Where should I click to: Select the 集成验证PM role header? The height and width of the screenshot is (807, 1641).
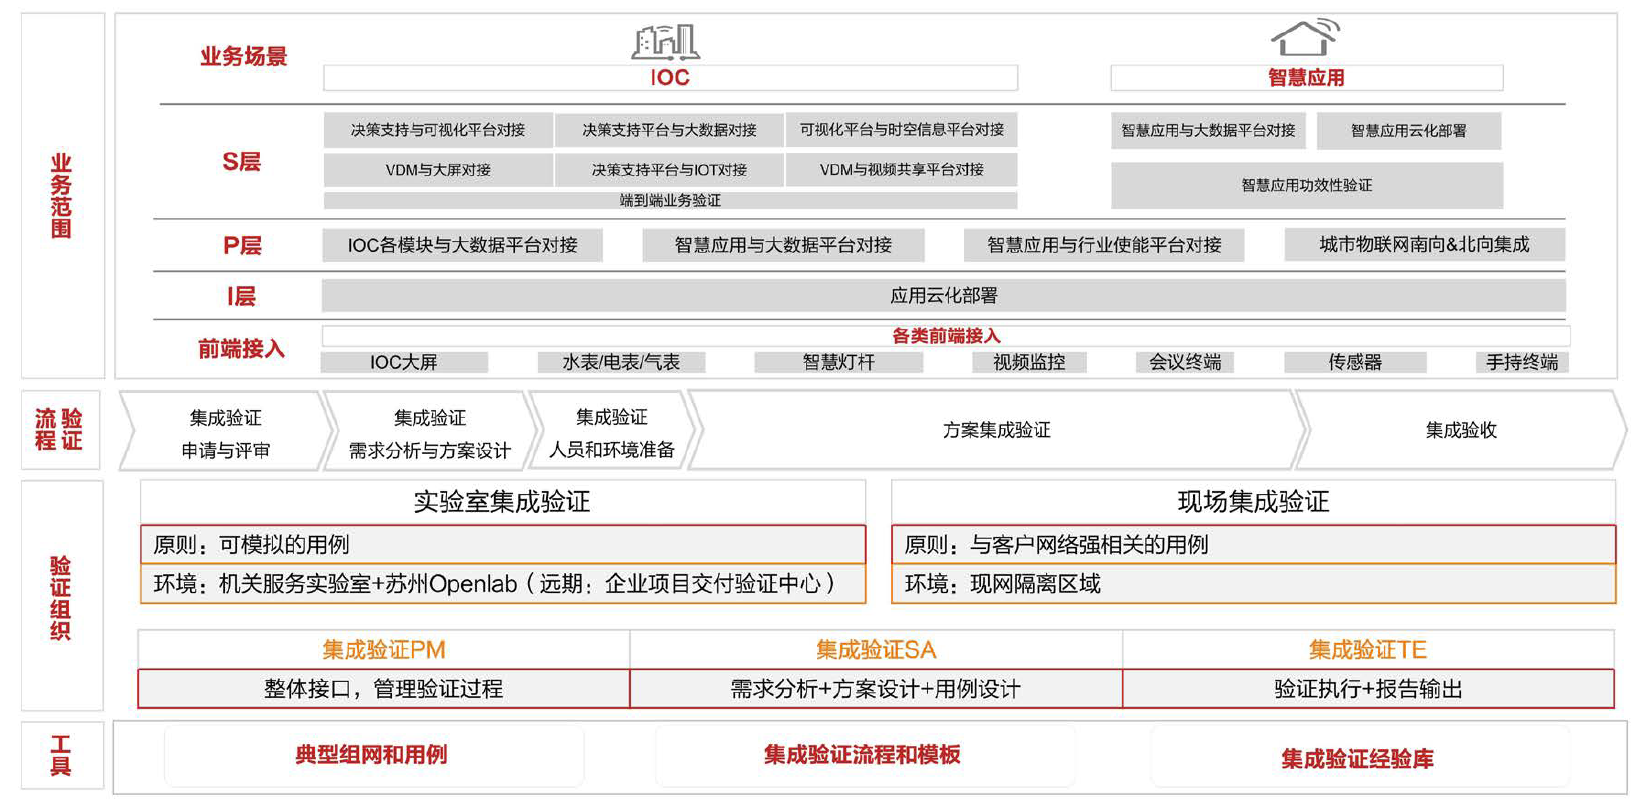(x=384, y=650)
